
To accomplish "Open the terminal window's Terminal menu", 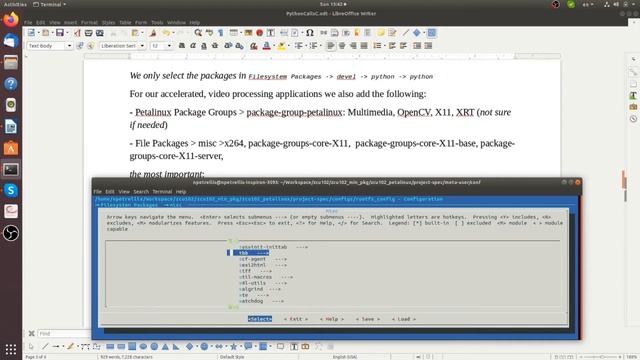I will 162,191.
